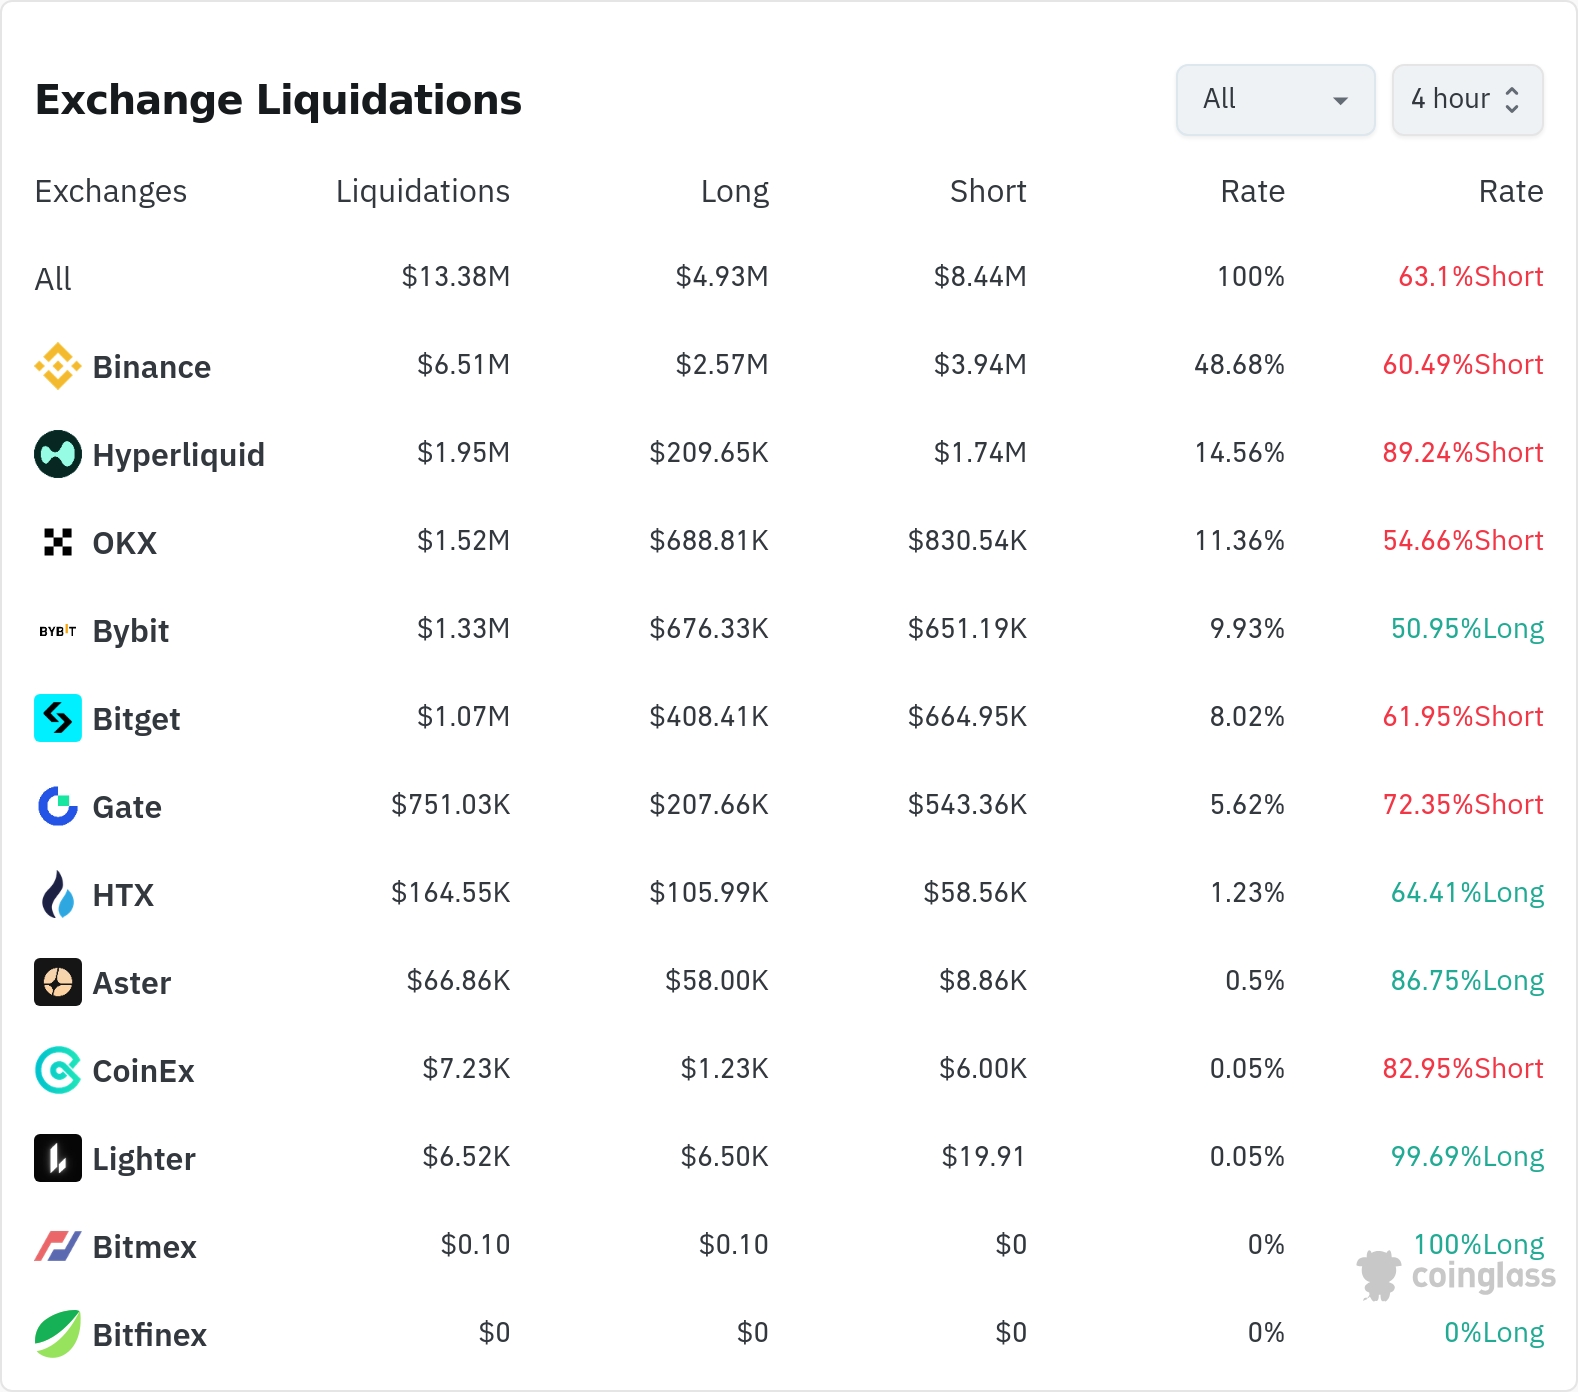Screen dimensions: 1578x1392
Task: Click the CoinEx logo icon
Action: (58, 1070)
